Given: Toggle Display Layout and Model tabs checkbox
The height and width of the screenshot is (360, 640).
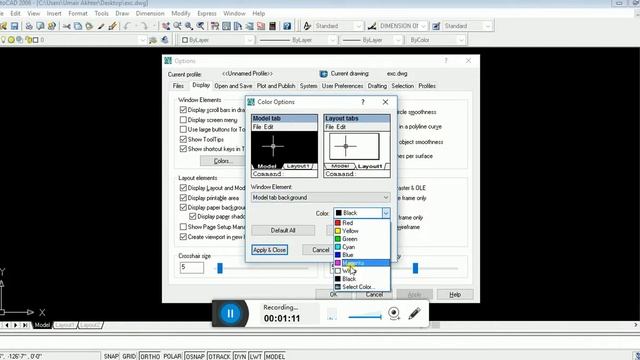Looking at the screenshot, I should [183, 188].
